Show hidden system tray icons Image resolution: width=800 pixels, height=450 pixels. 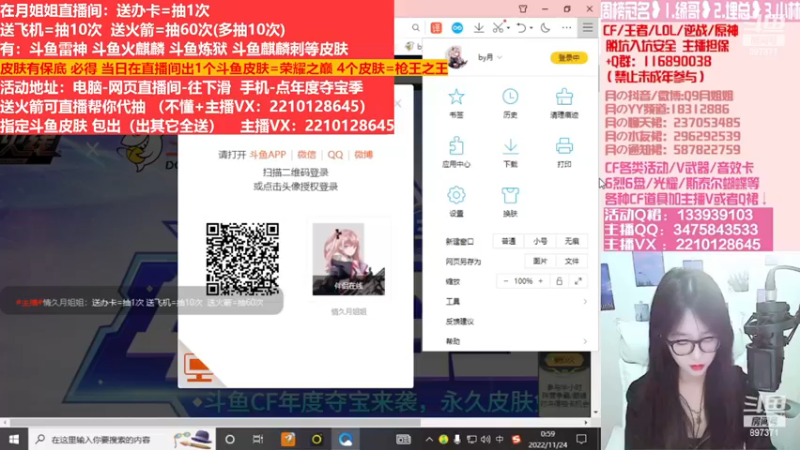coord(429,439)
